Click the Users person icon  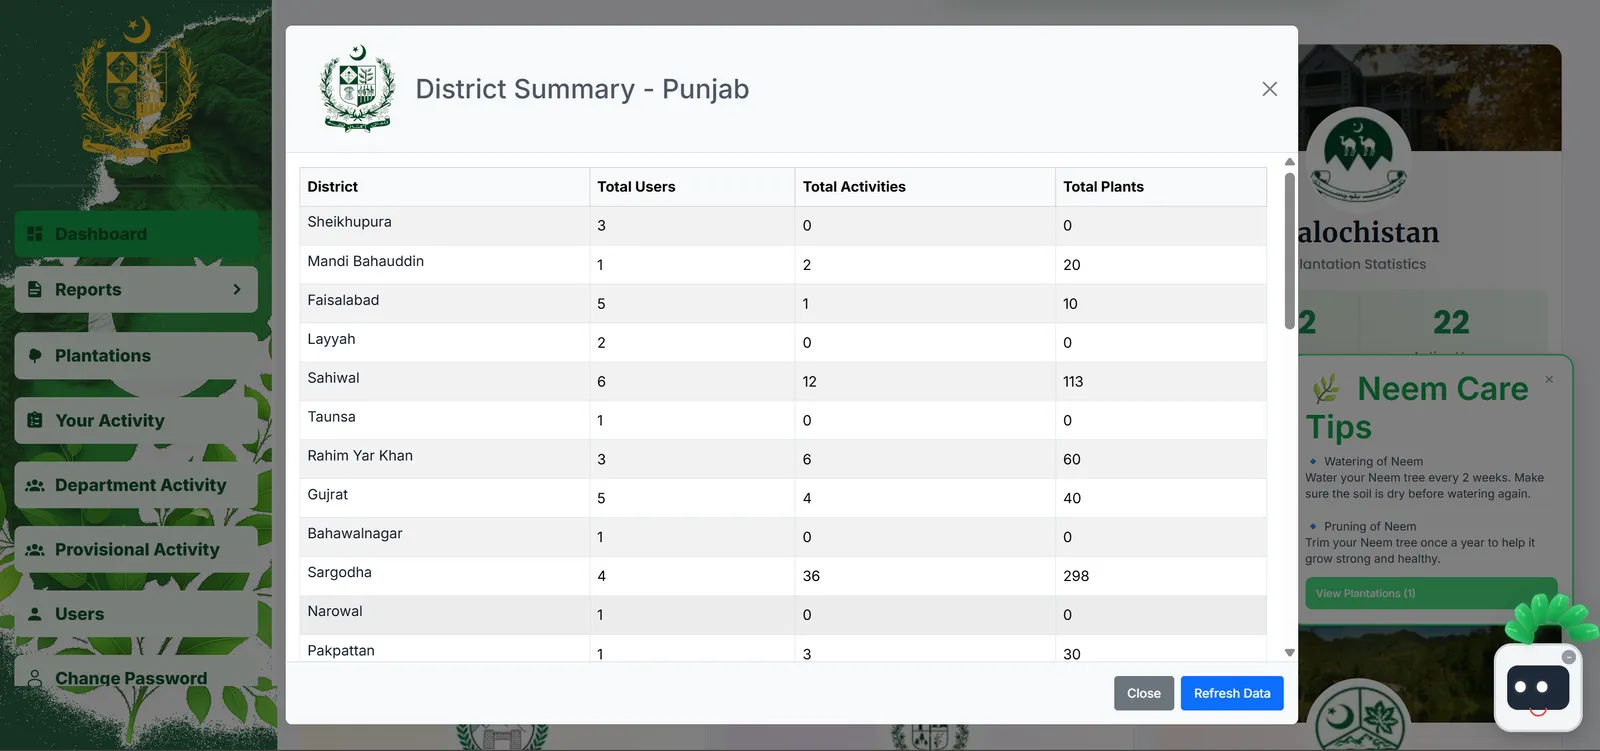[35, 614]
